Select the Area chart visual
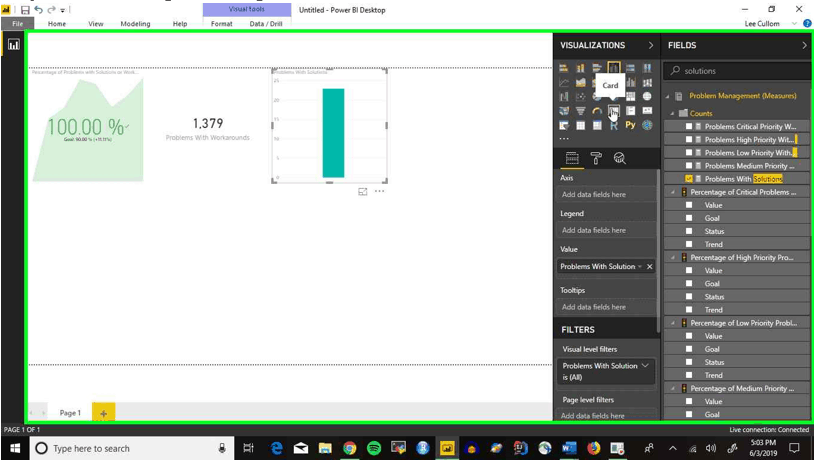815x461 pixels. point(581,82)
